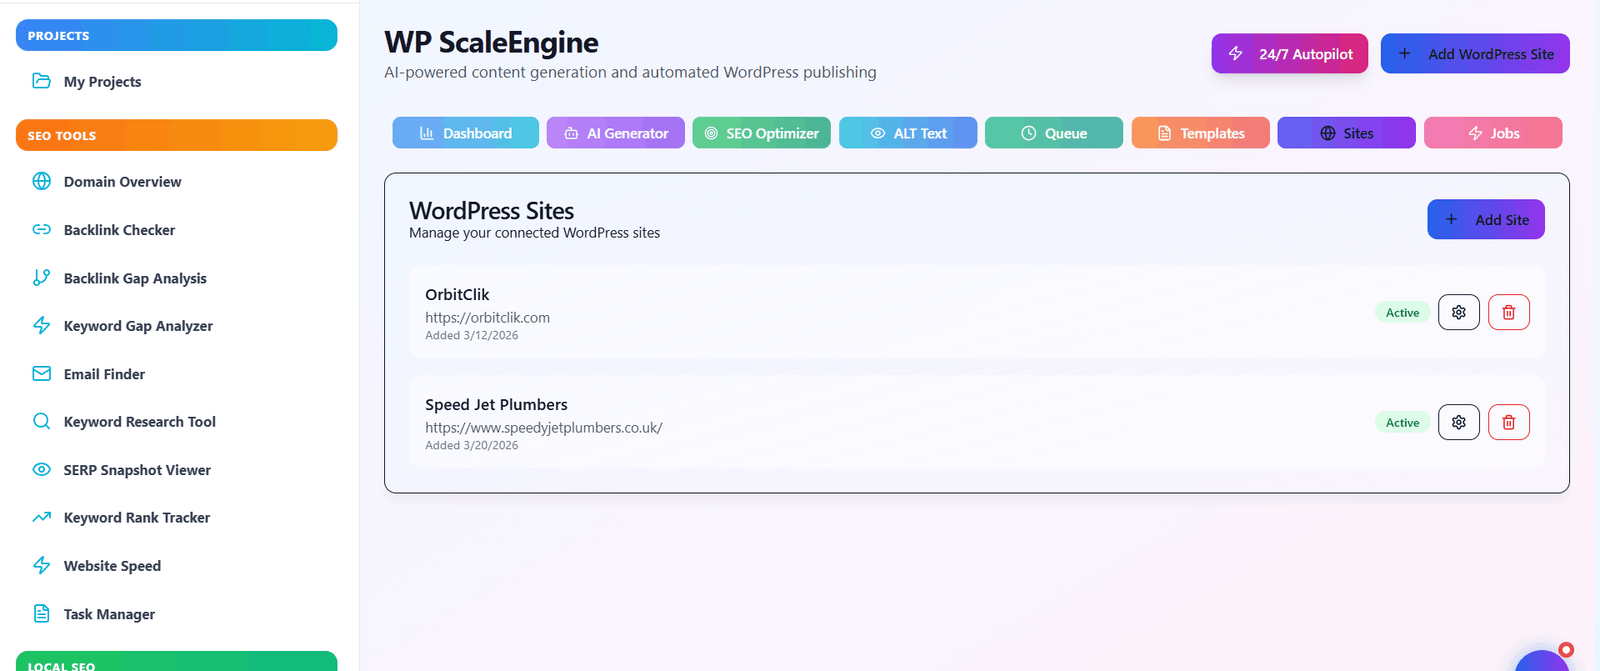
Task: Click the SERP Snapshot Viewer eye icon
Action: pyautogui.click(x=41, y=470)
